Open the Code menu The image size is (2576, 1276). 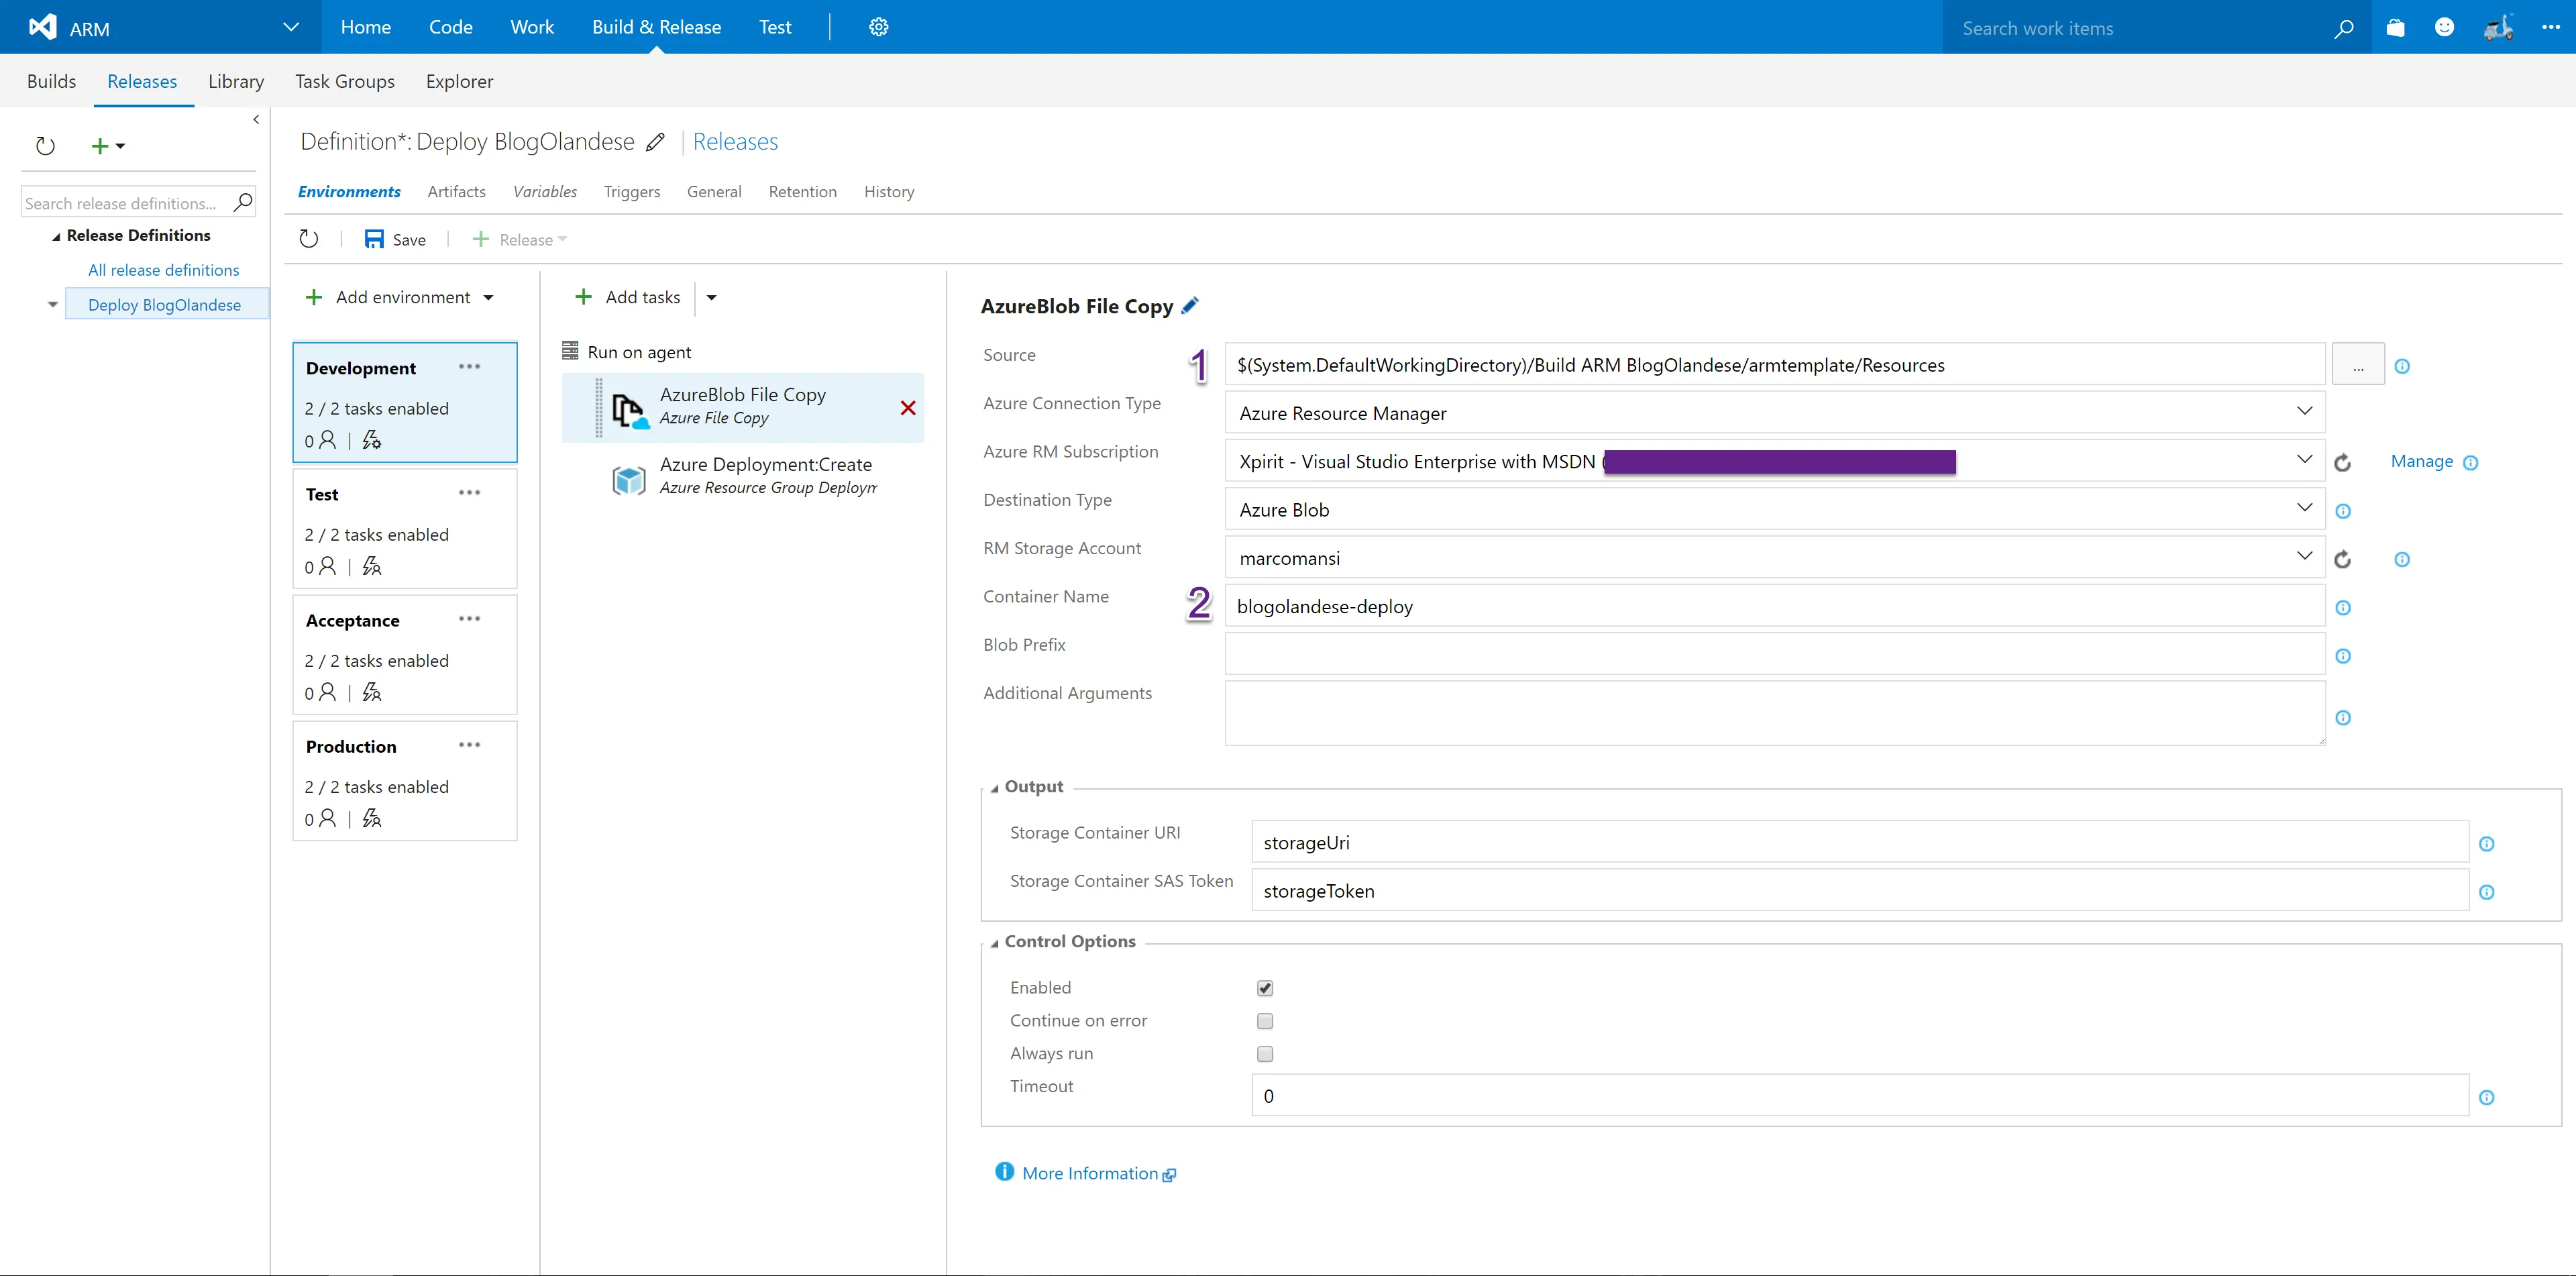coord(451,27)
